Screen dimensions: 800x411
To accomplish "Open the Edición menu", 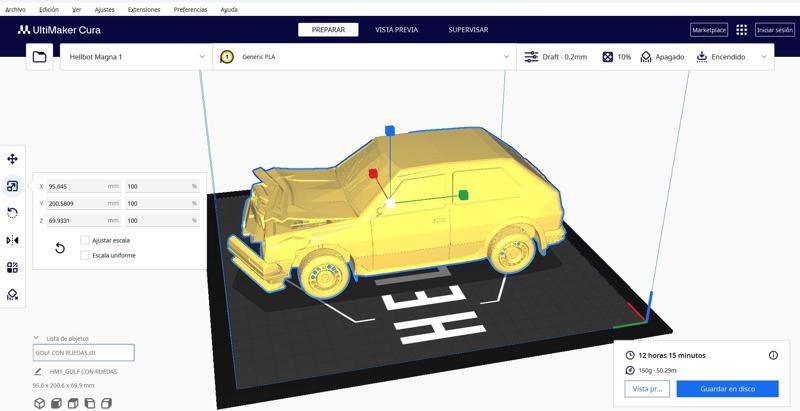I will 49,10.
